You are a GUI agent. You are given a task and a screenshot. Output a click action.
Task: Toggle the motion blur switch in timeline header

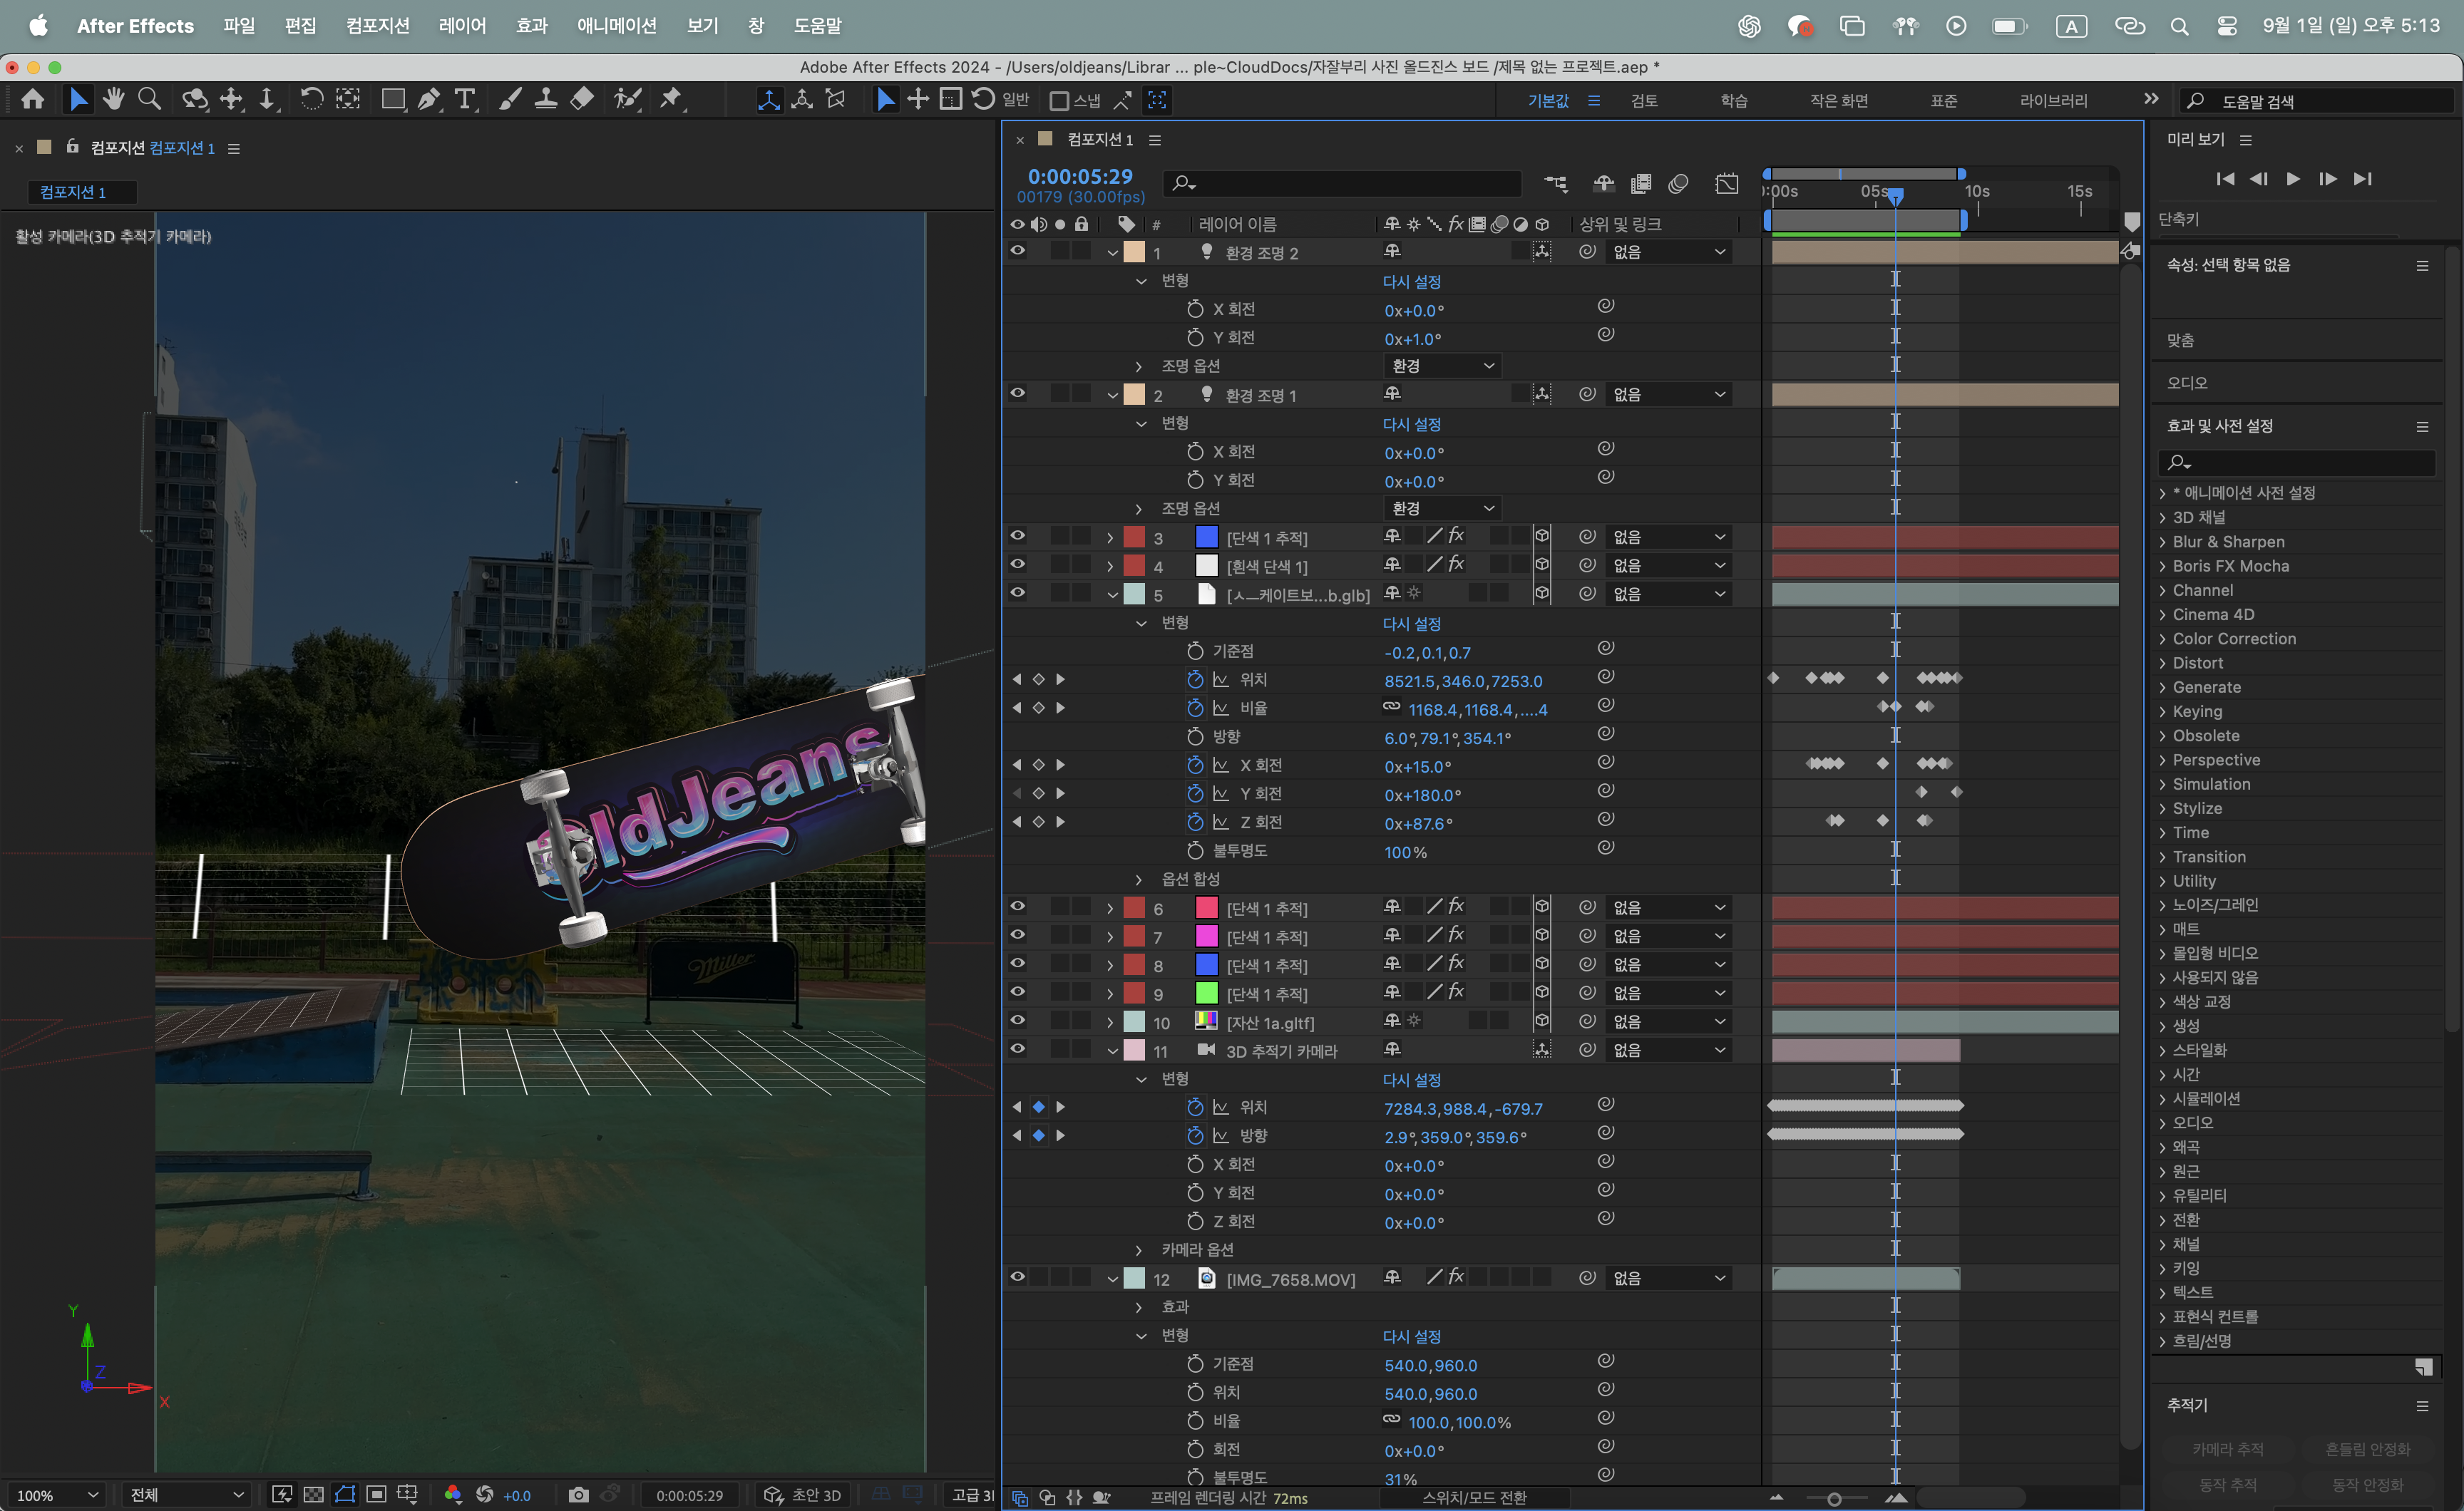tap(1678, 183)
